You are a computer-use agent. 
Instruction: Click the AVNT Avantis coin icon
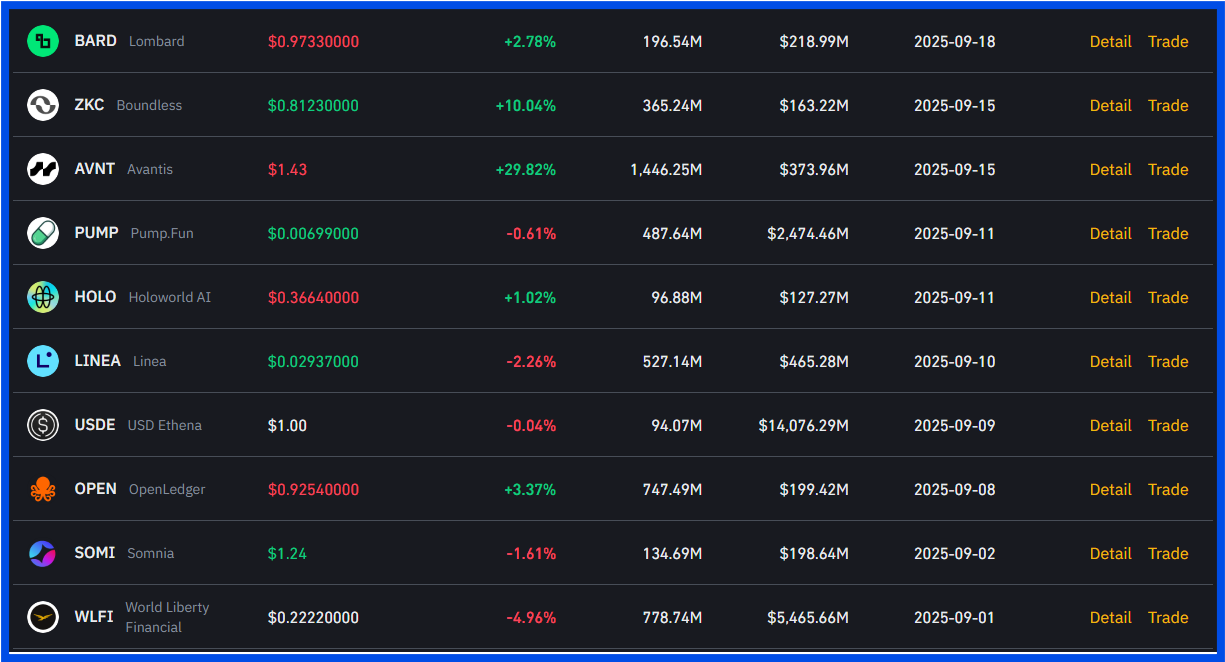tap(43, 169)
